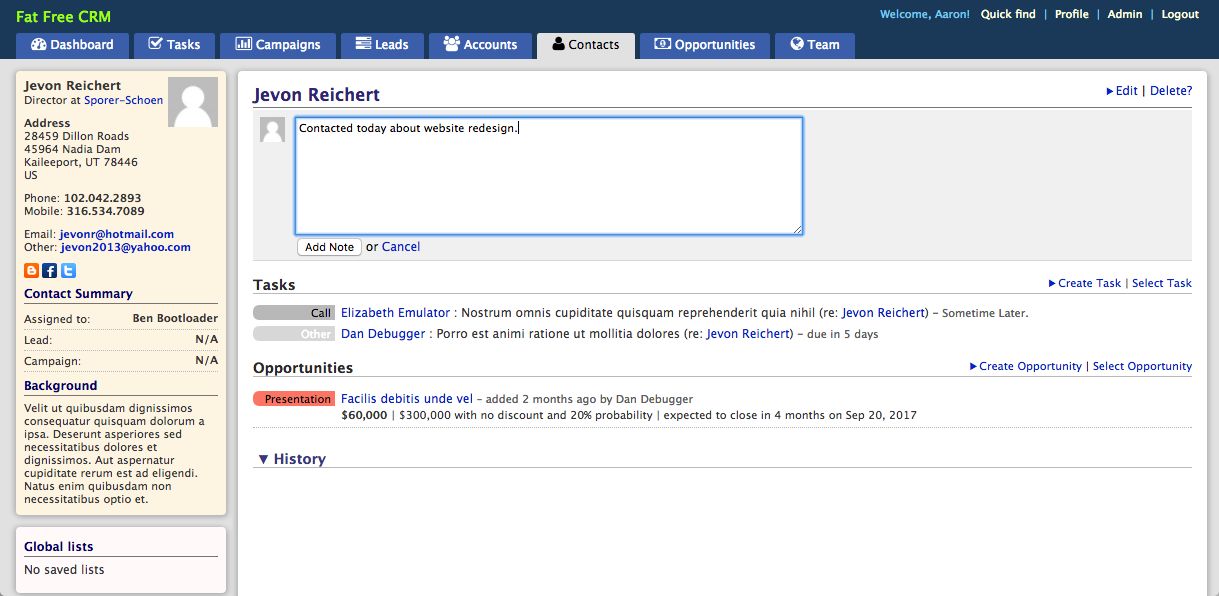The width and height of the screenshot is (1219, 596).
Task: Expand the Create Task form
Action: point(1088,283)
